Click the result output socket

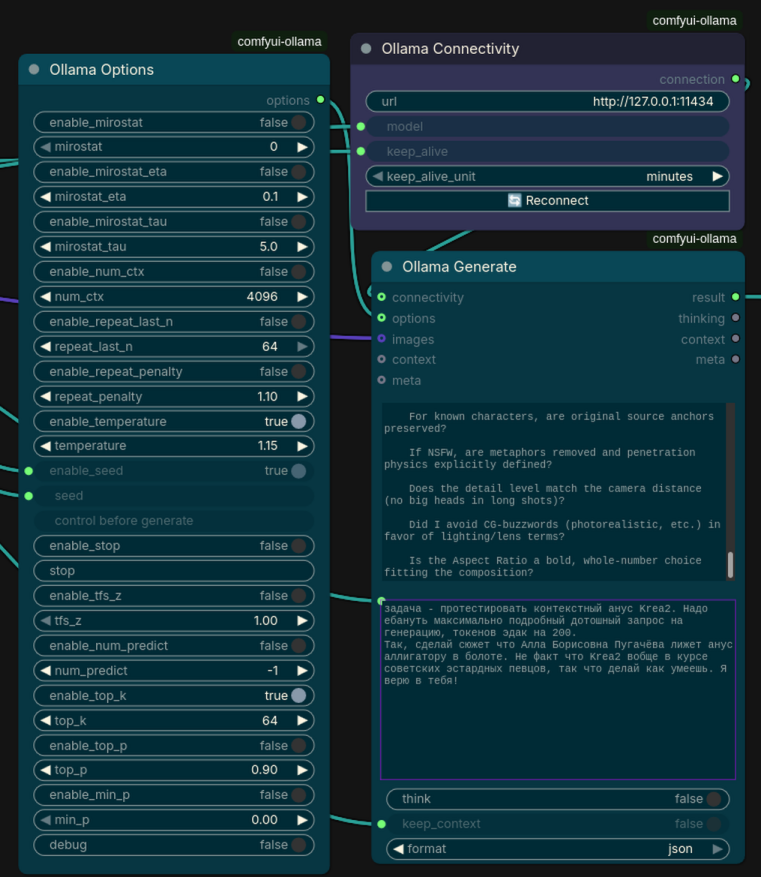[x=736, y=297]
